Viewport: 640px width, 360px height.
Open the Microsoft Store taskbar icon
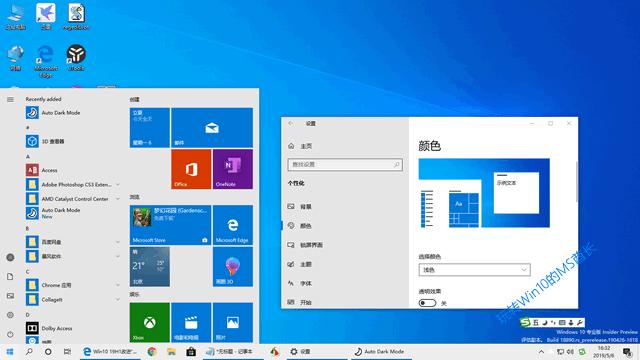(x=191, y=351)
